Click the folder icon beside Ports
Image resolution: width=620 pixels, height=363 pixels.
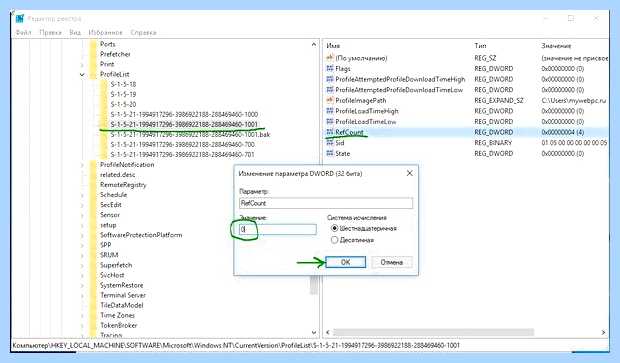93,44
